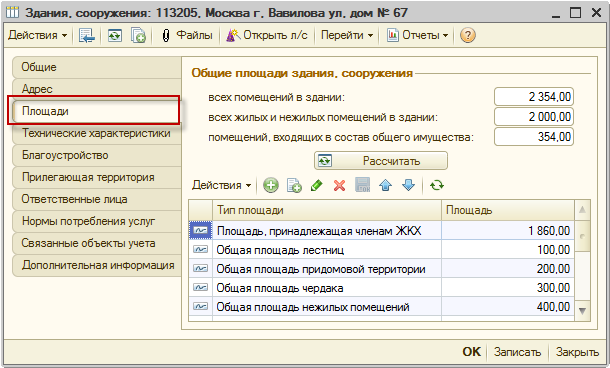The image size is (610, 368).
Task: Click the table refresh green arrows icon
Action: pyautogui.click(x=437, y=185)
